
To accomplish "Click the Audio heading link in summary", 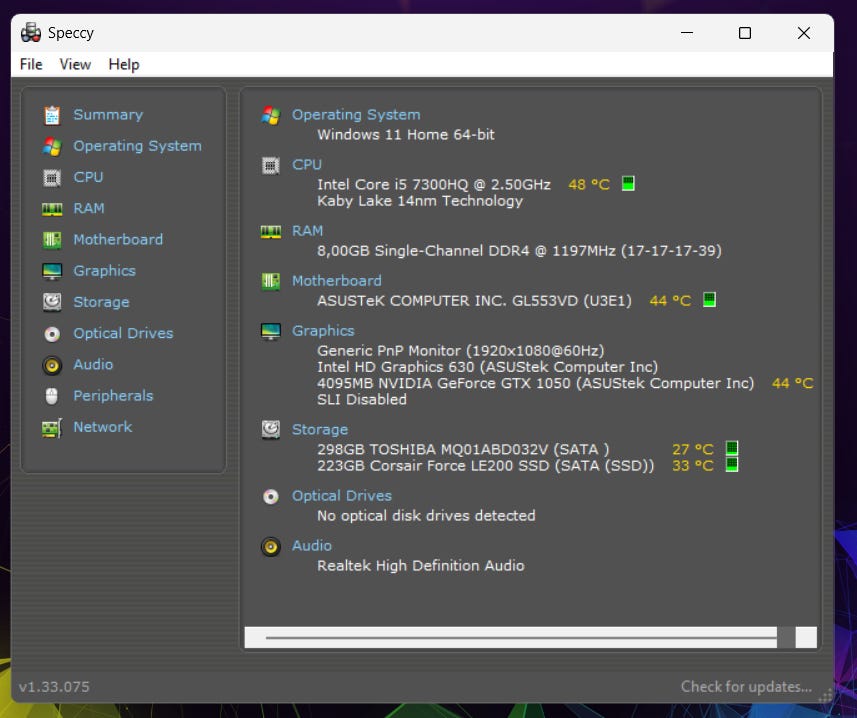I will (312, 545).
